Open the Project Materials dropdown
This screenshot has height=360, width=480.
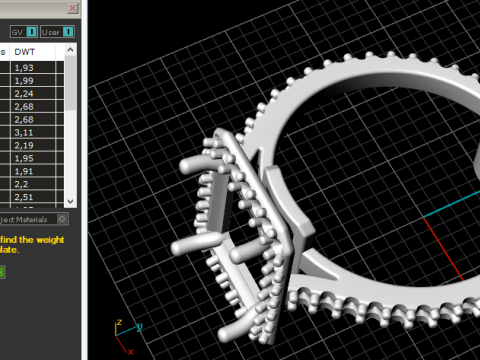(x=33, y=219)
